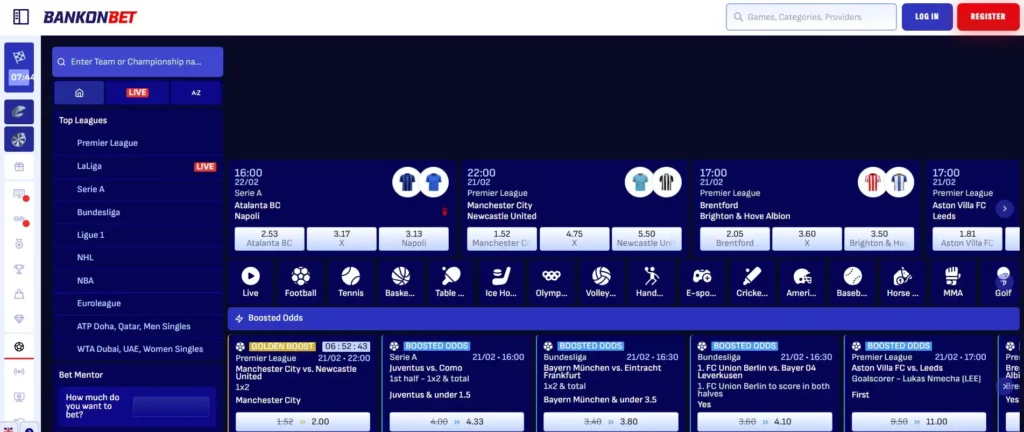1024x432 pixels.
Task: Open the BankOnBet logo home link
Action: coord(90,17)
